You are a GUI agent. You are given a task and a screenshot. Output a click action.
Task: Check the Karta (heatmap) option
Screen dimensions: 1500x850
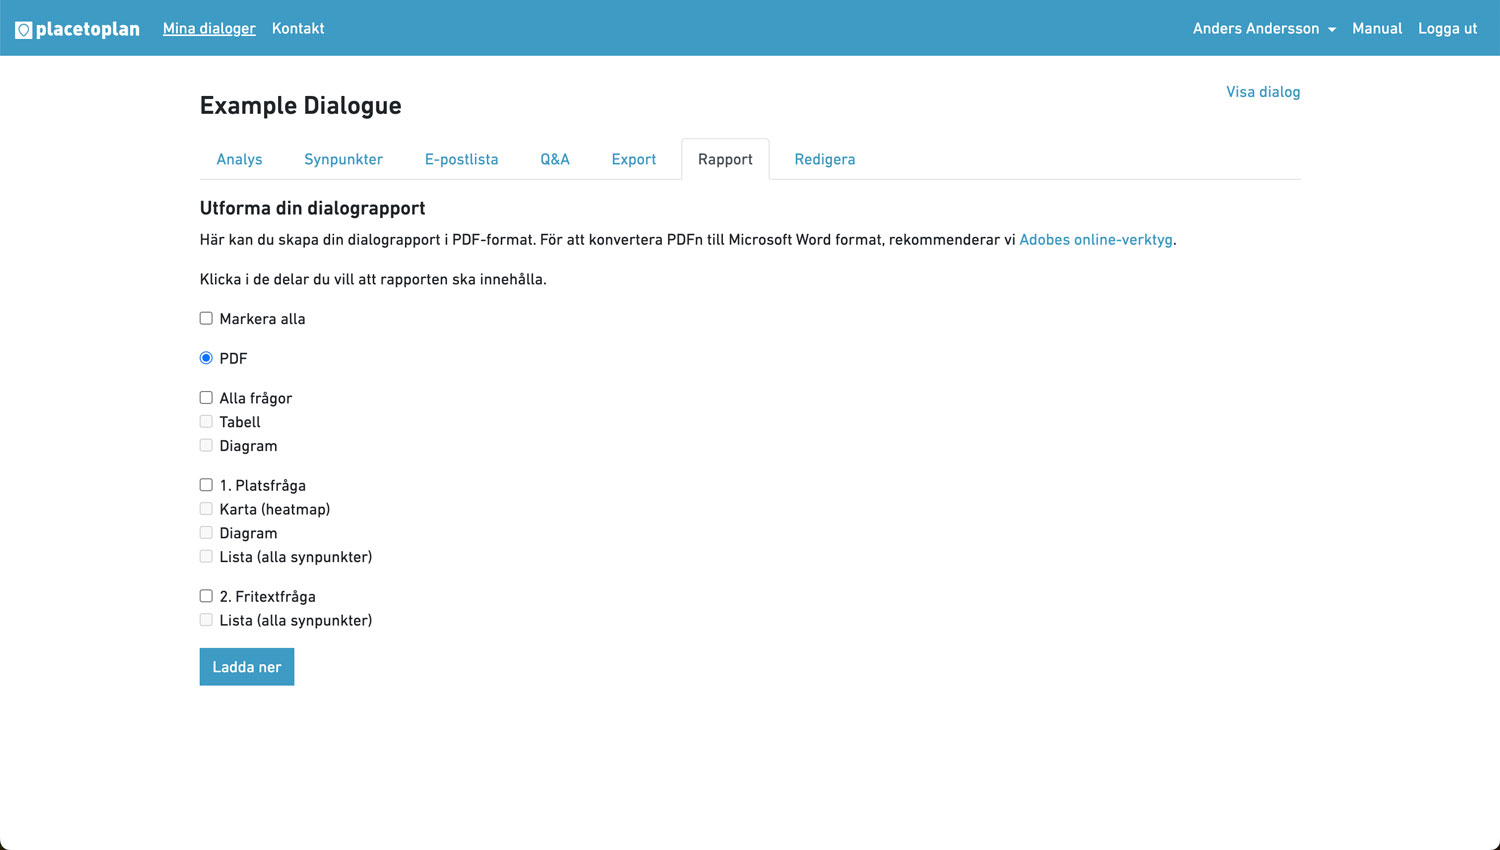click(x=206, y=508)
